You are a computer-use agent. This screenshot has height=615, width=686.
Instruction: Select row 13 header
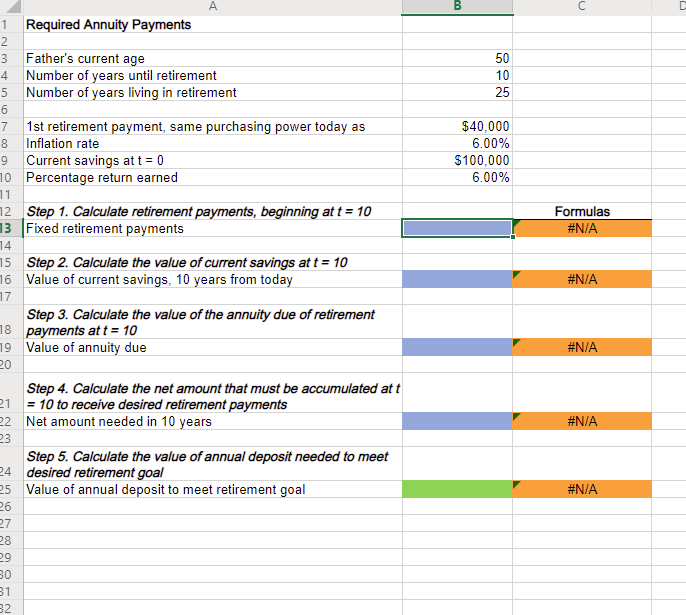click(11, 228)
